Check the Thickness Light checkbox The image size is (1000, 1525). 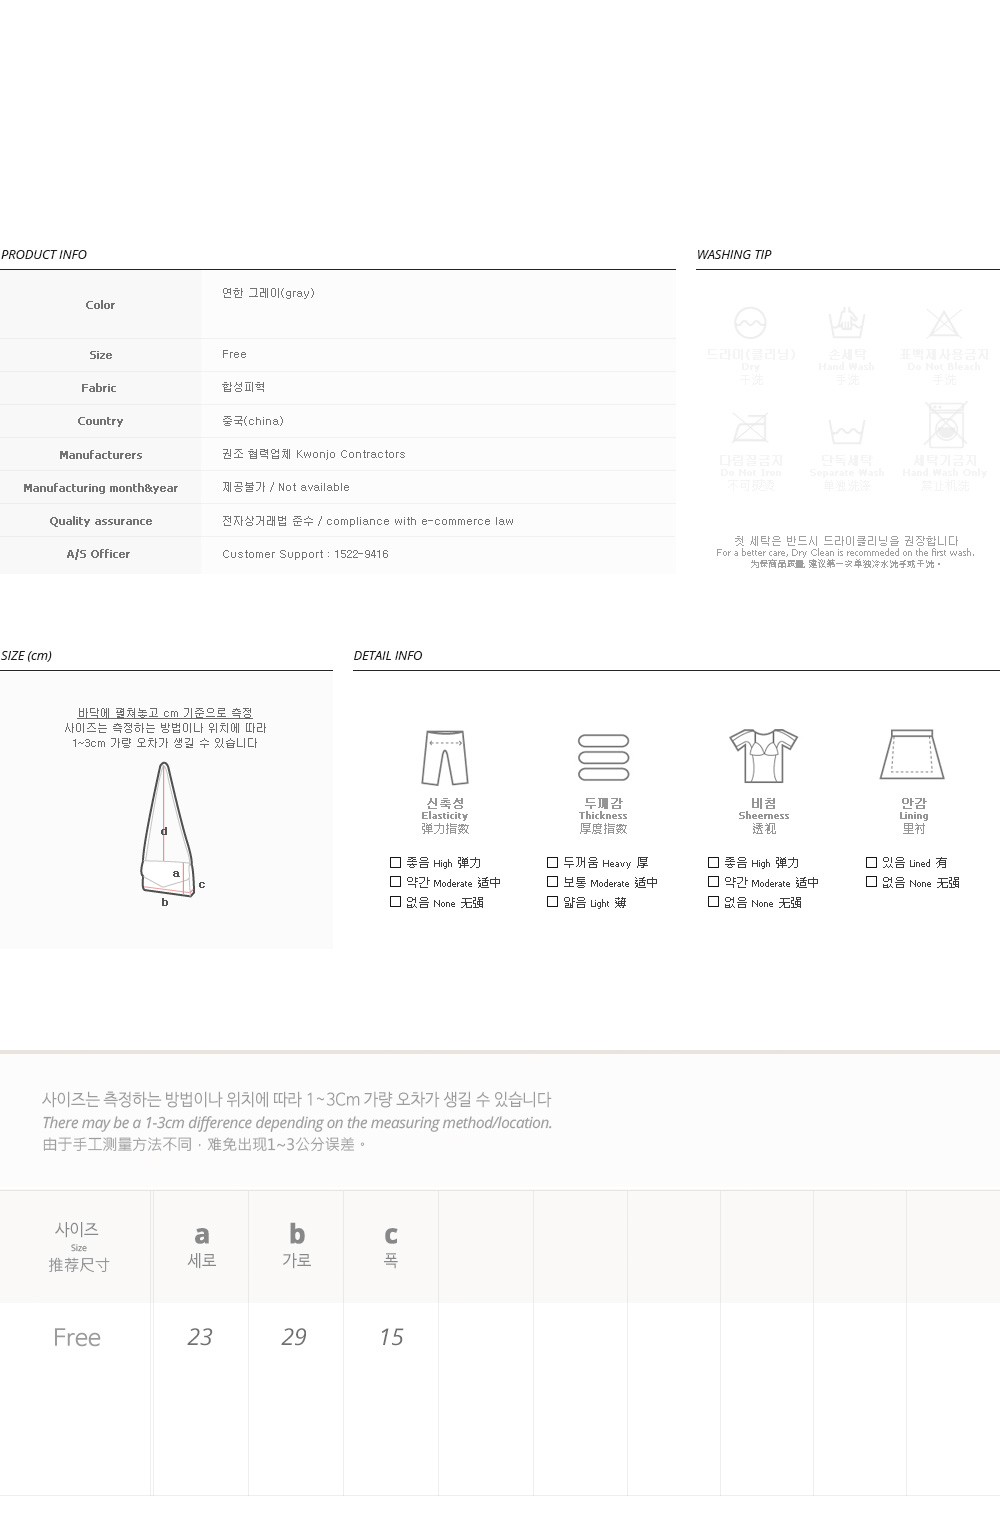(552, 902)
